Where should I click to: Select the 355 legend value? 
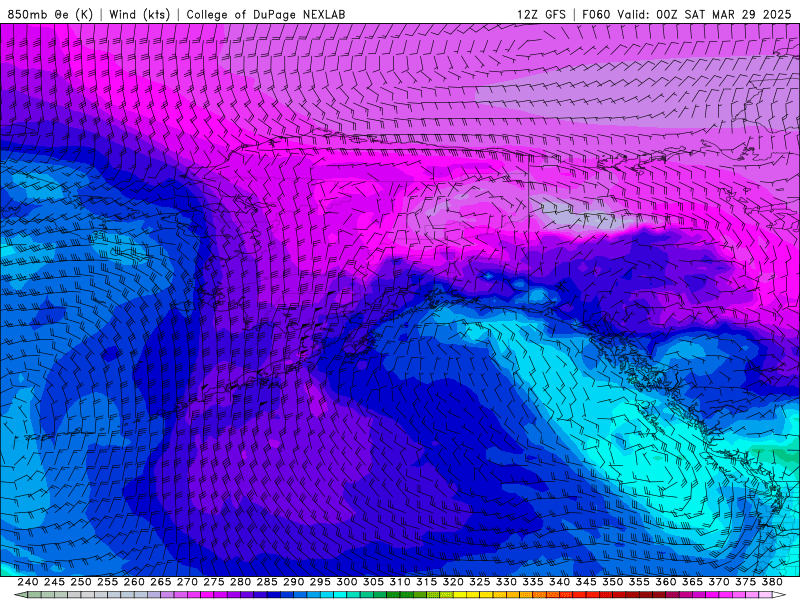pos(639,582)
